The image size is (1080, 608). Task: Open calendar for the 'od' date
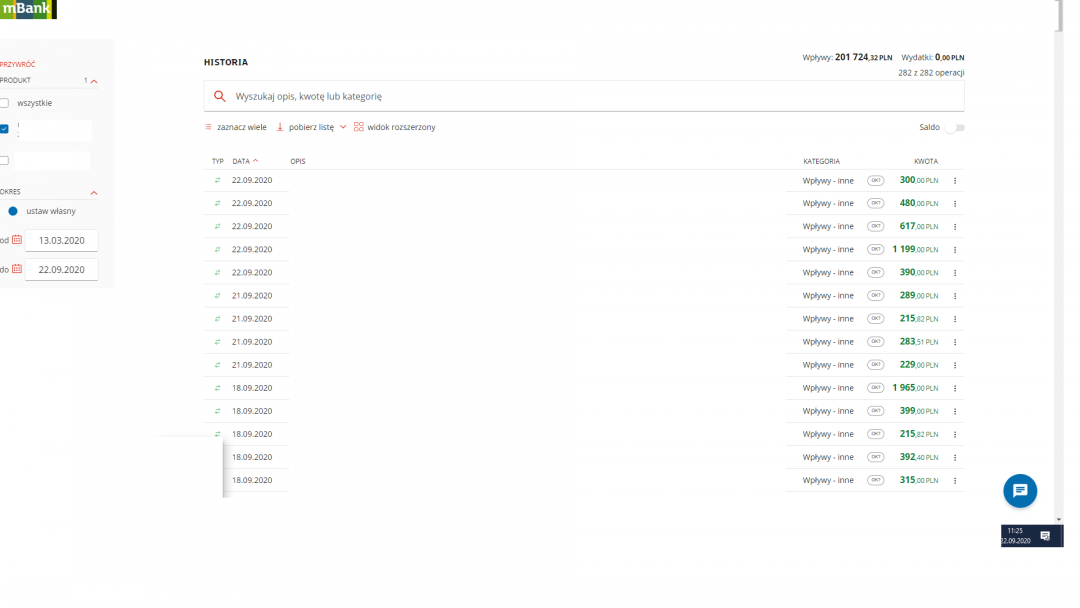point(17,240)
